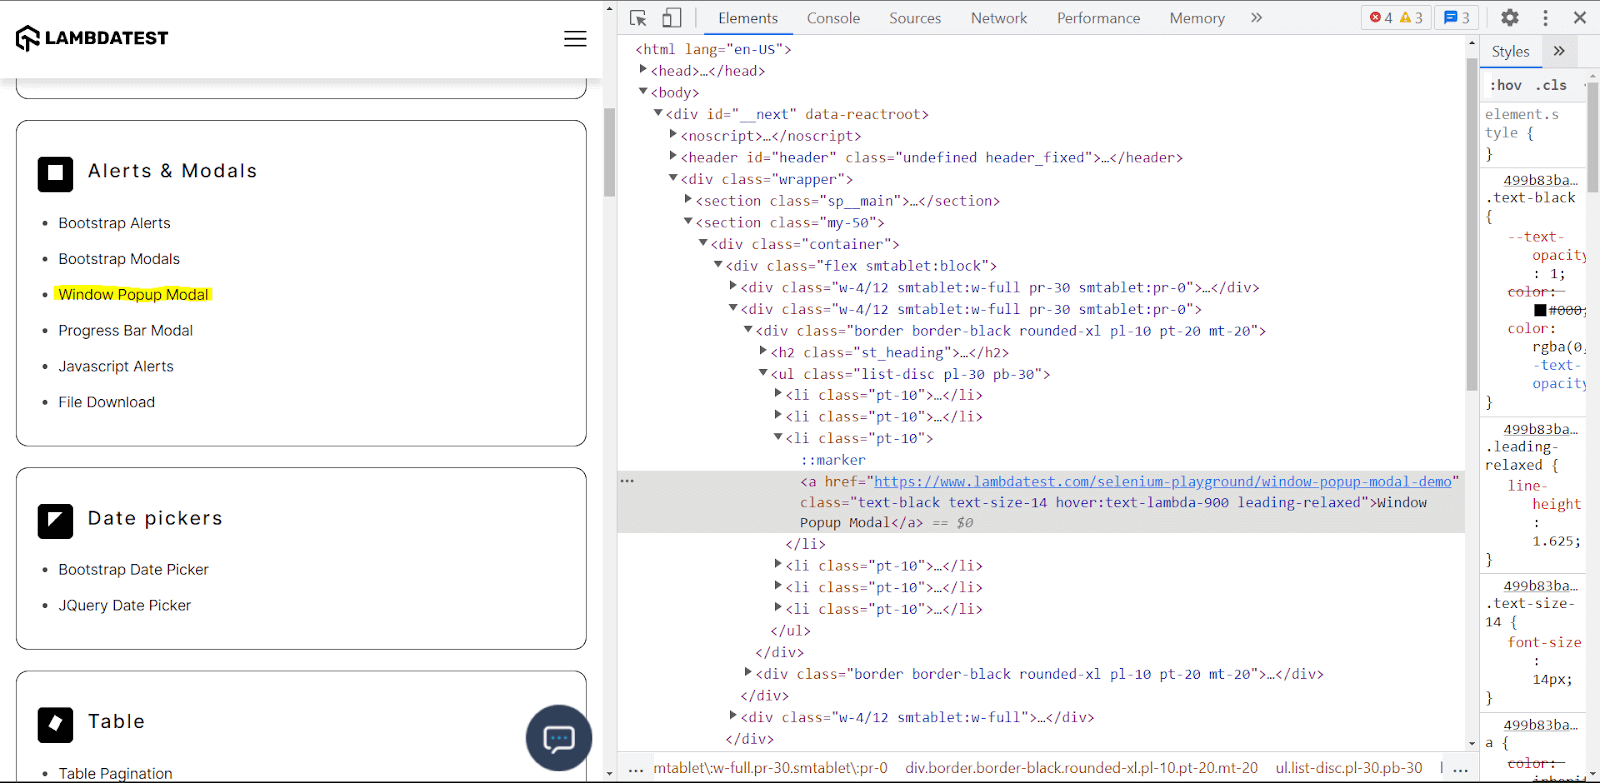
Task: Click the black color swatch in Styles
Action: click(x=1540, y=310)
